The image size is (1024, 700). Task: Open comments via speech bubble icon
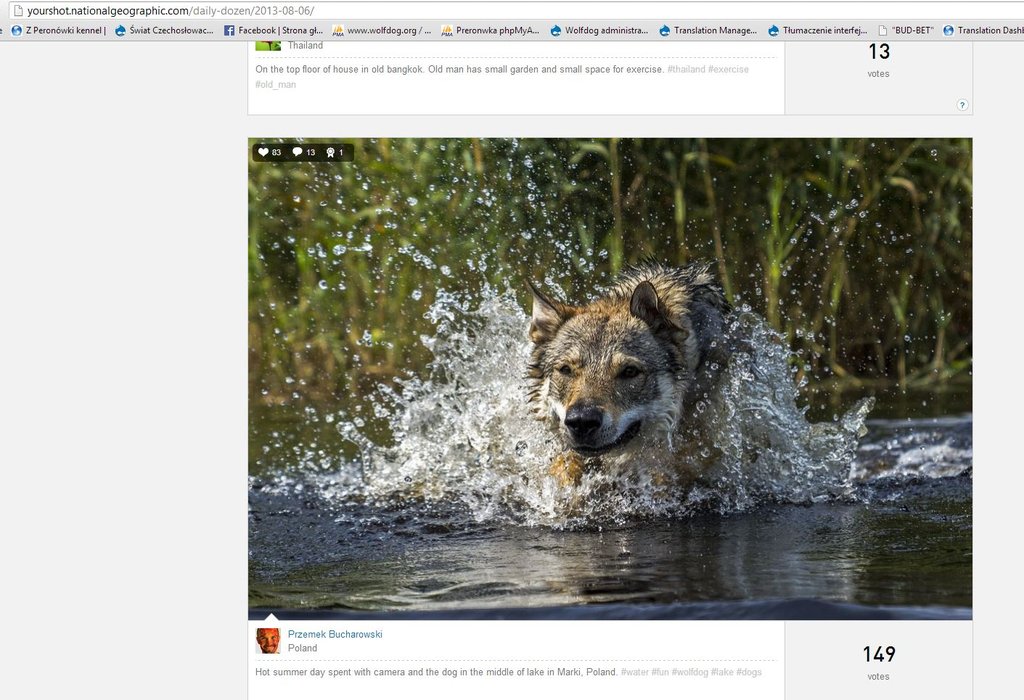tap(297, 152)
